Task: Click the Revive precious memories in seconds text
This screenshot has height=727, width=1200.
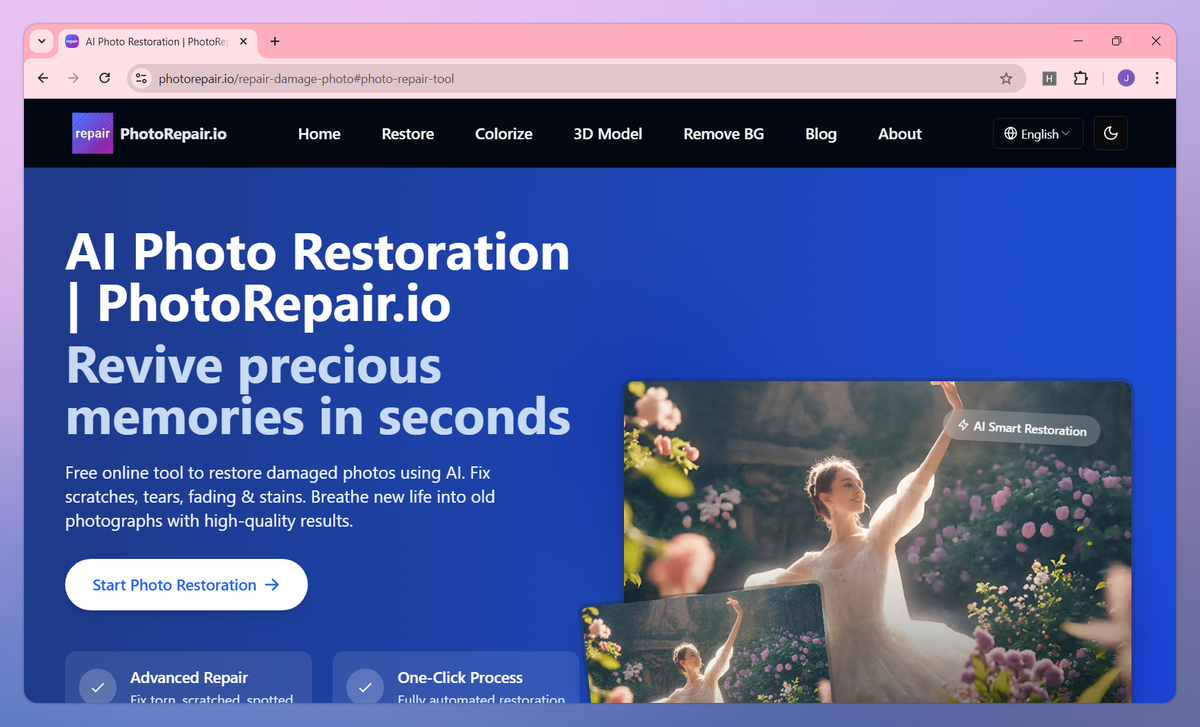Action: pos(318,391)
